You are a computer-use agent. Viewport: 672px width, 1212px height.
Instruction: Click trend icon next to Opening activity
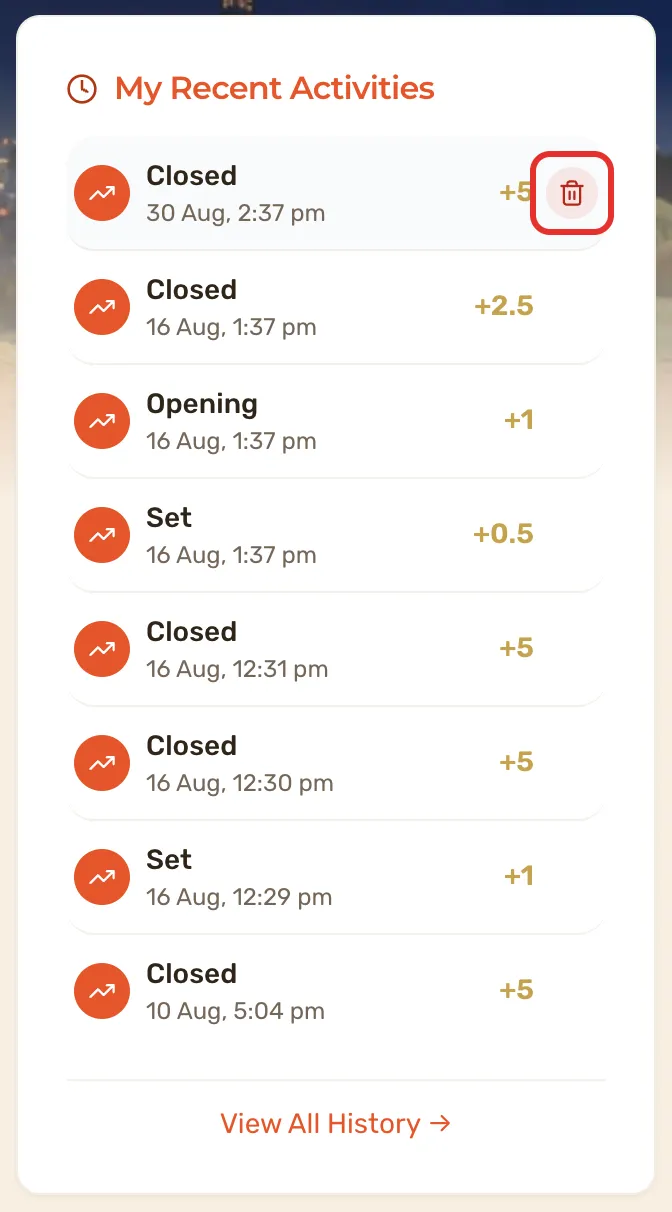(102, 421)
